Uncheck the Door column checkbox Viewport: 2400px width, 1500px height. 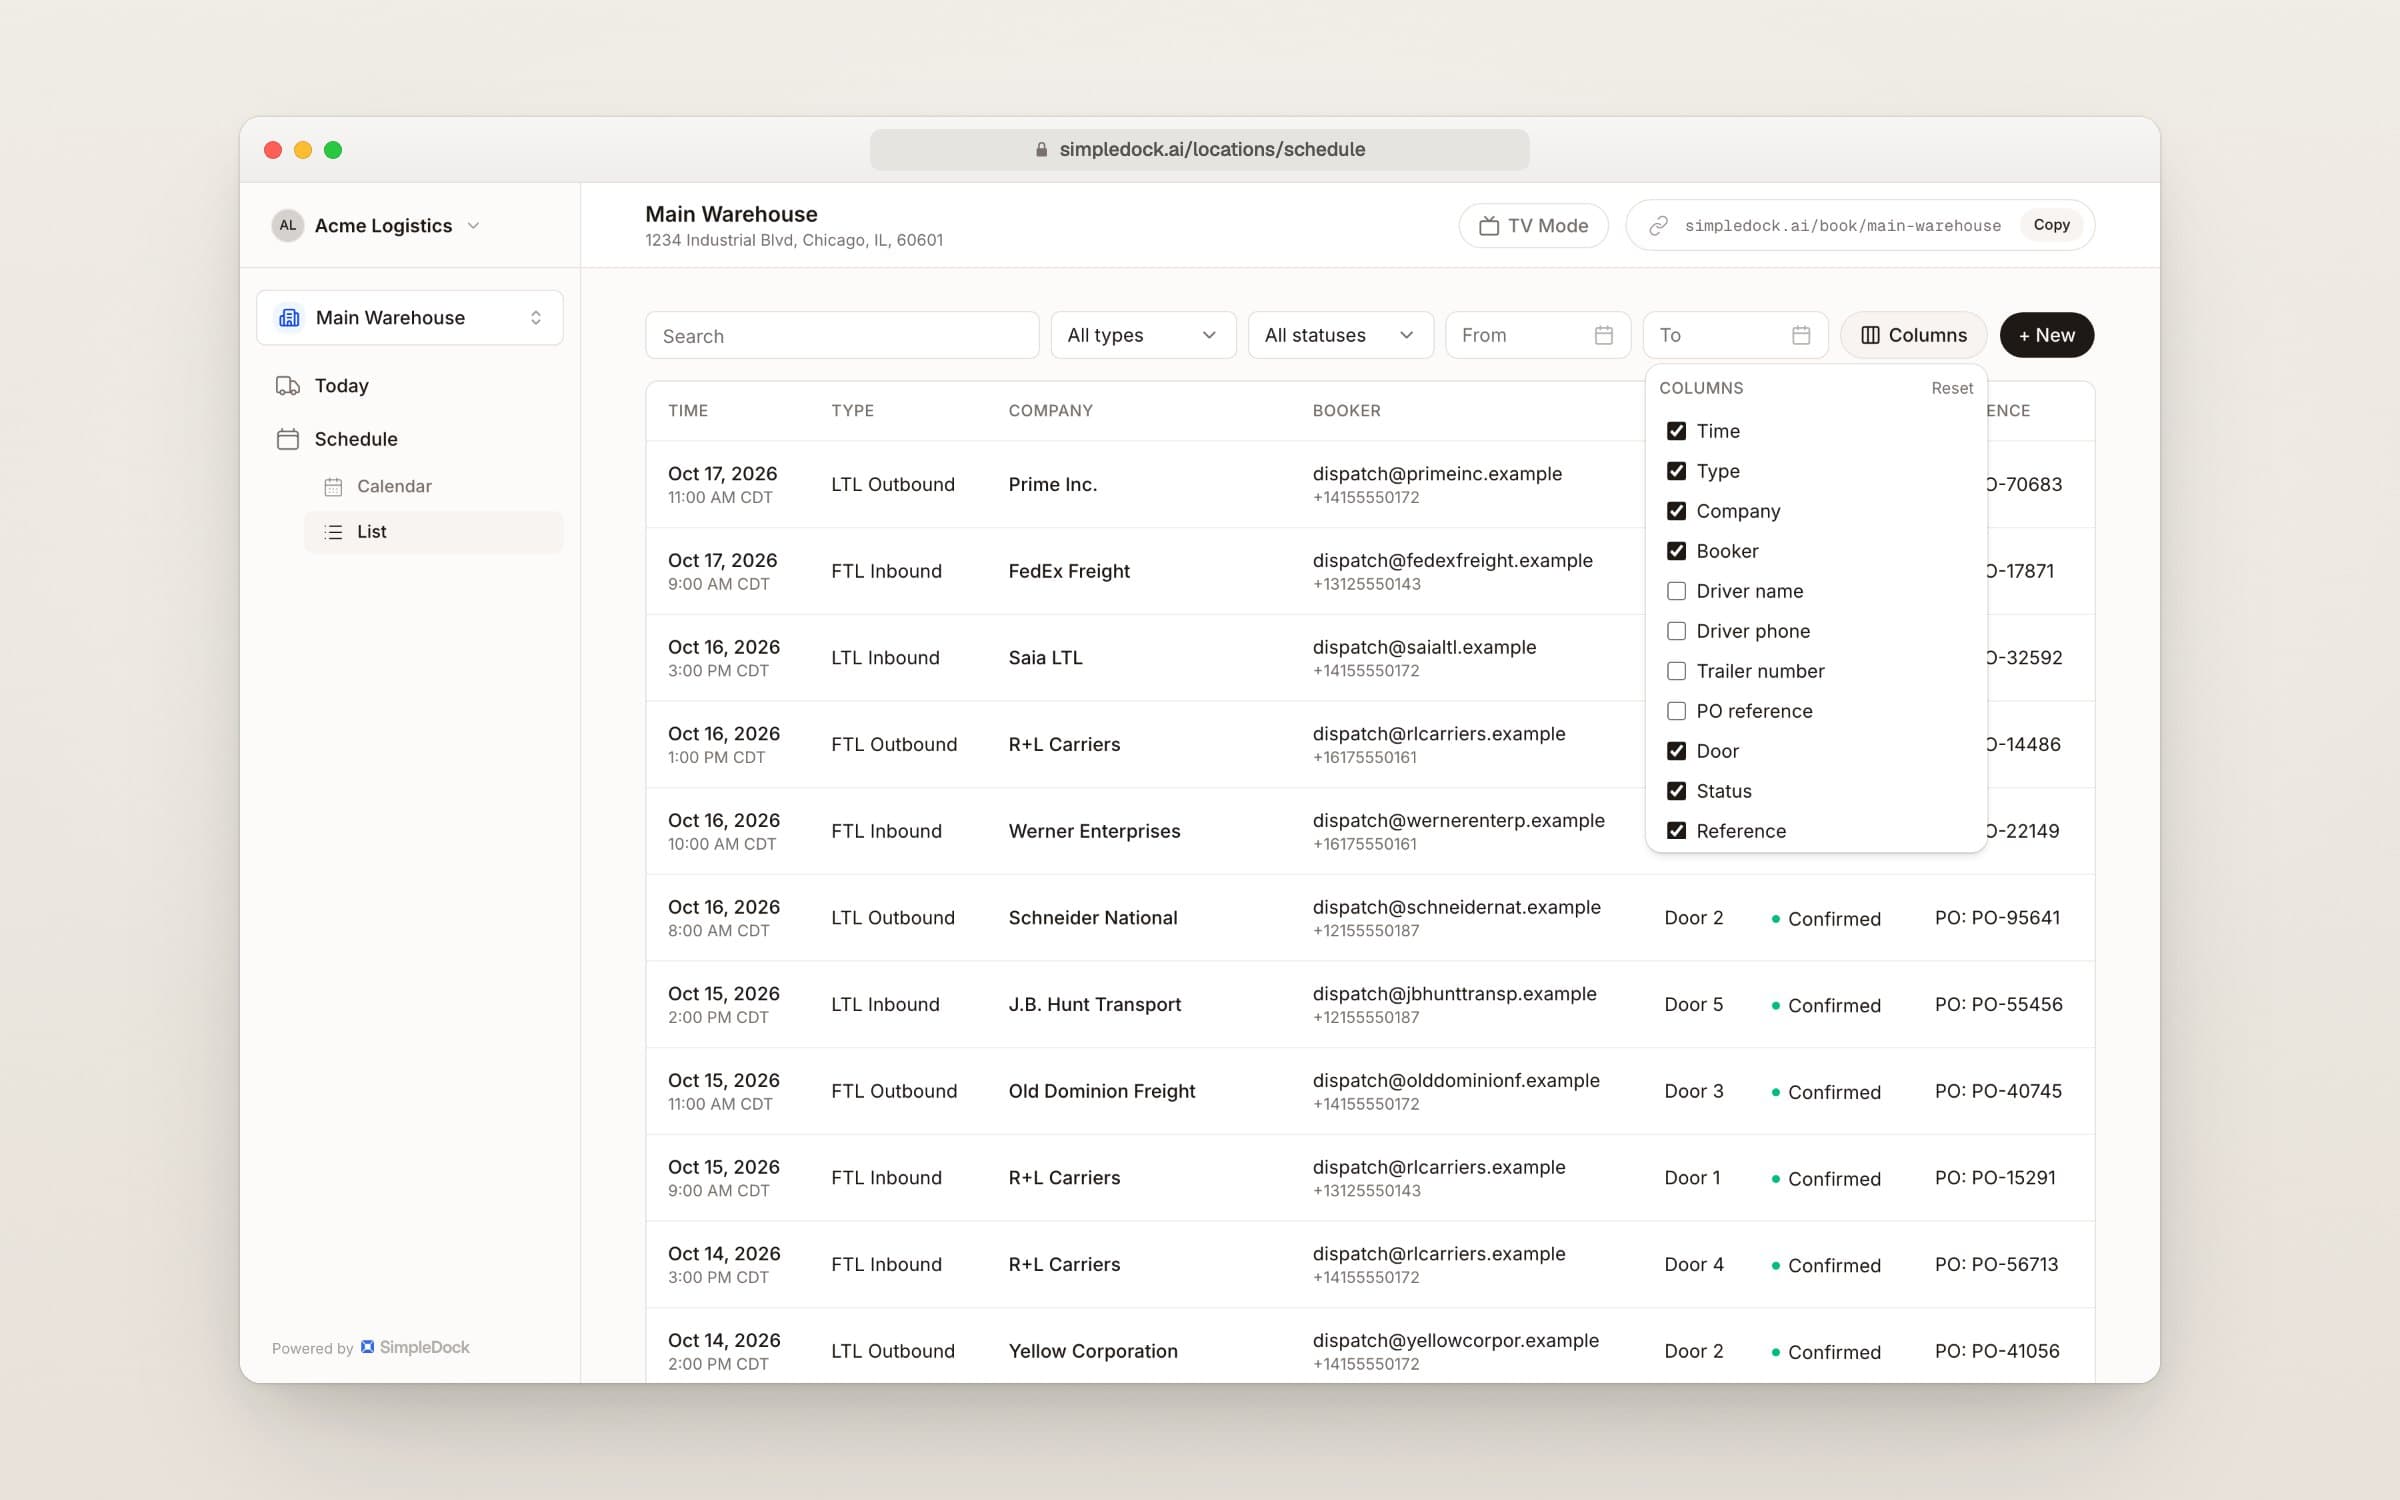coord(1676,751)
